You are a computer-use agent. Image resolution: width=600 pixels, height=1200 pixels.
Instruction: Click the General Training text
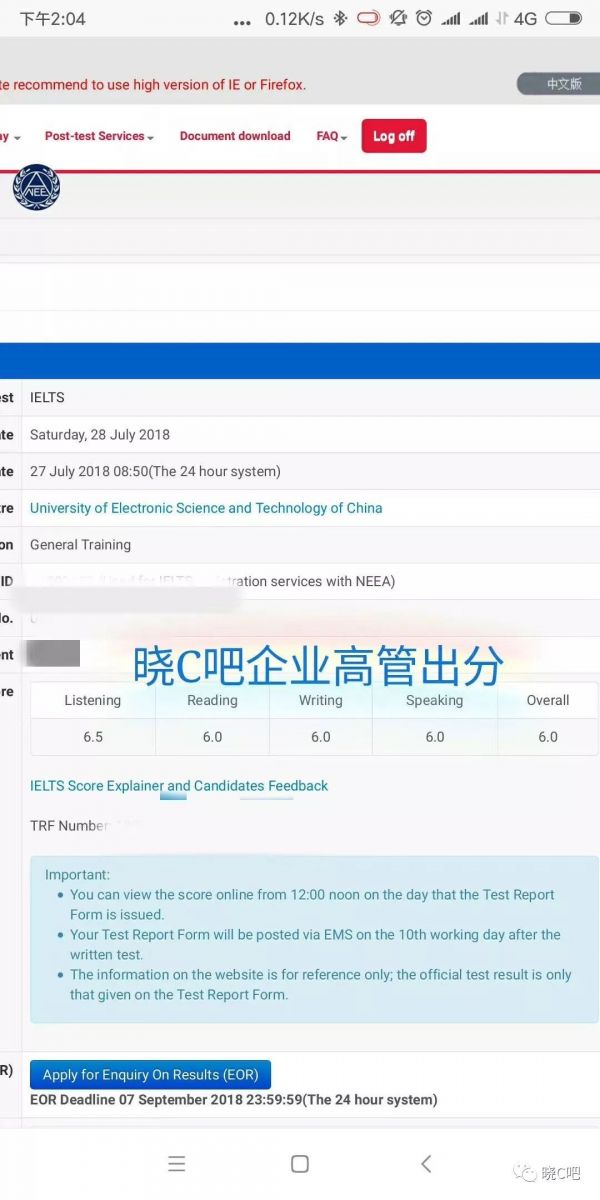(x=80, y=545)
